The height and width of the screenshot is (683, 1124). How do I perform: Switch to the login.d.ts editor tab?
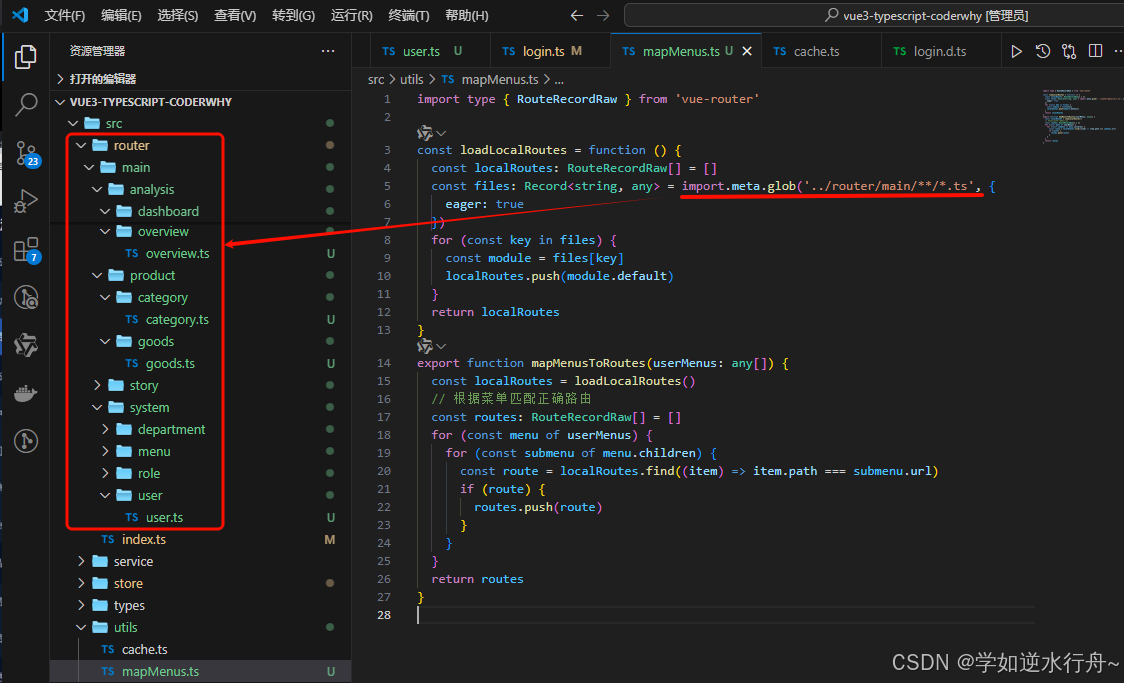coord(940,51)
